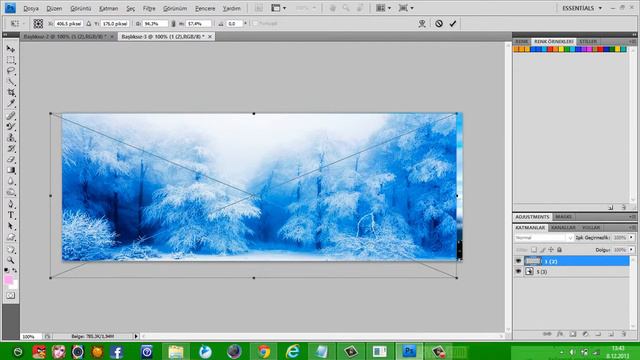Select the Dodge tool

[x=11, y=192]
